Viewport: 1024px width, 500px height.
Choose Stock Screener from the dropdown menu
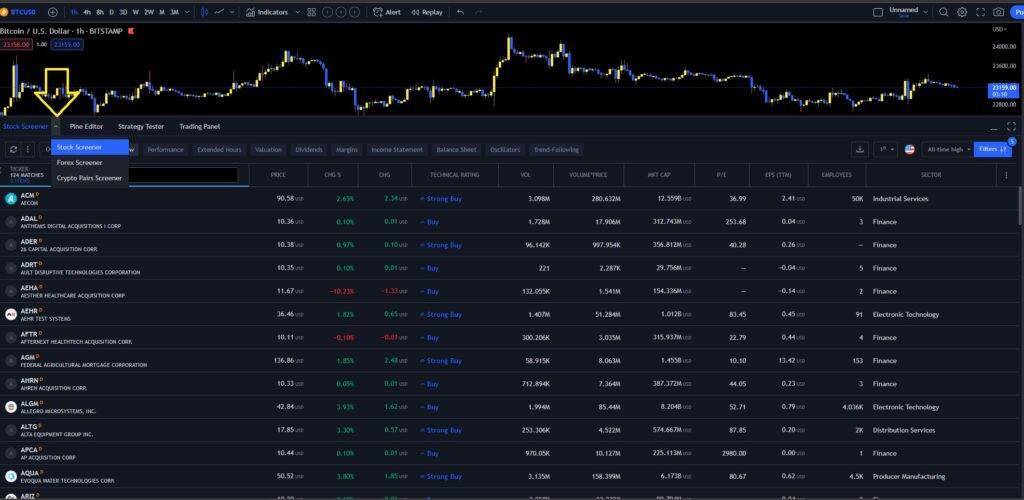[x=90, y=147]
